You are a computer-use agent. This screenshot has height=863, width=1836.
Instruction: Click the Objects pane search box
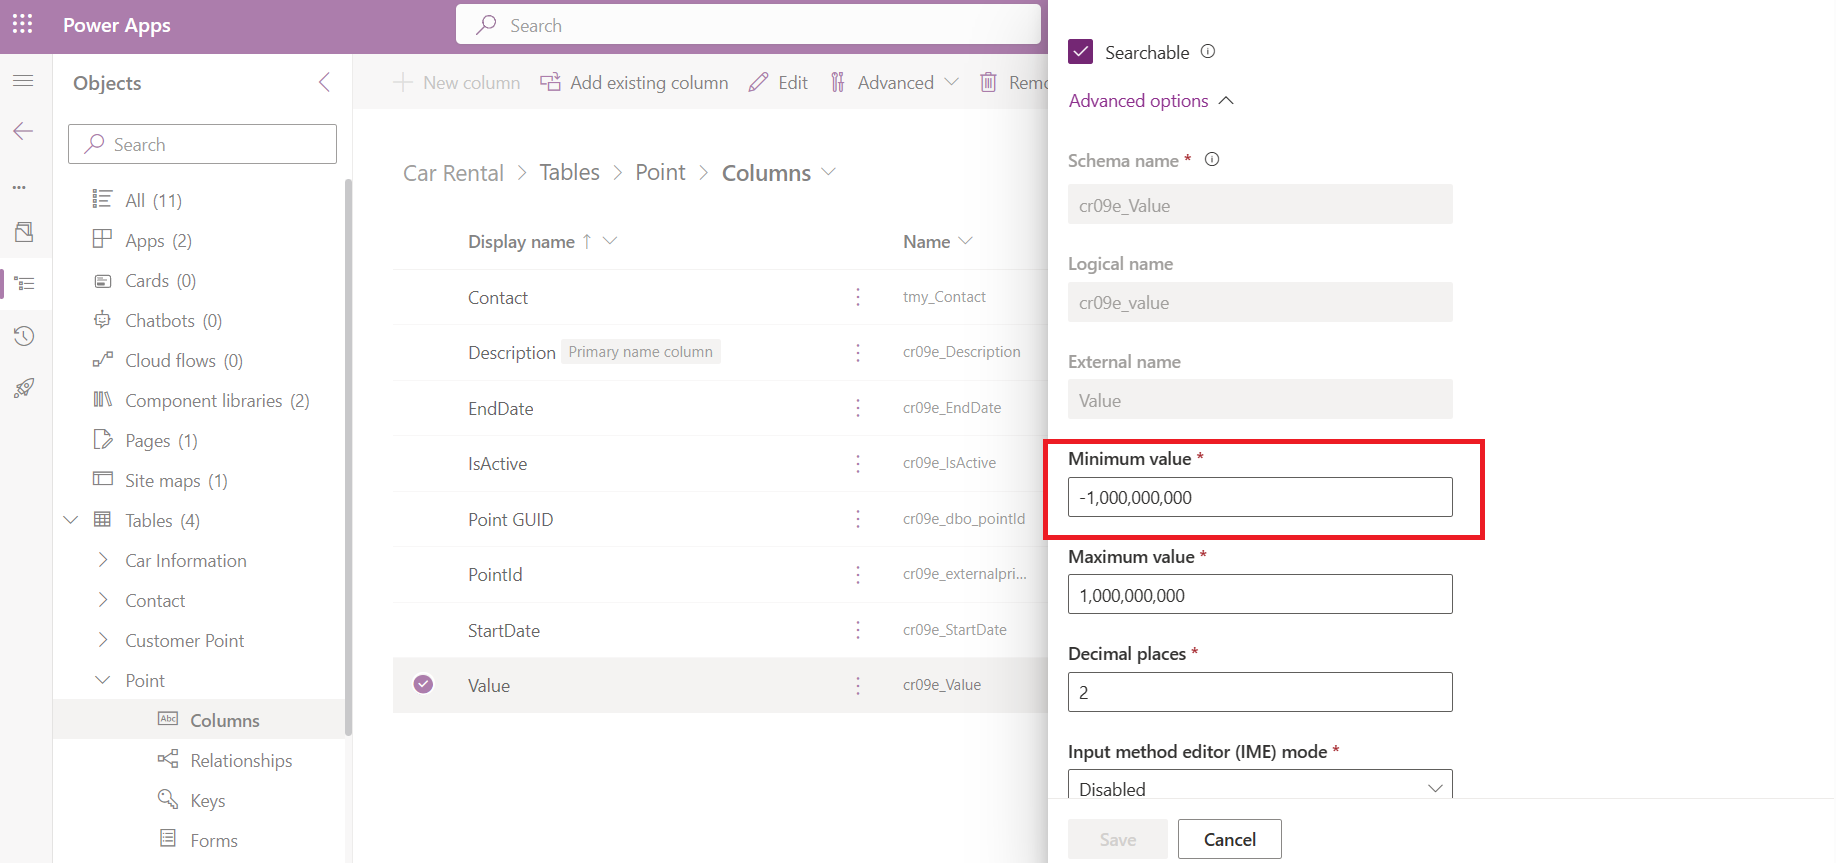[202, 144]
